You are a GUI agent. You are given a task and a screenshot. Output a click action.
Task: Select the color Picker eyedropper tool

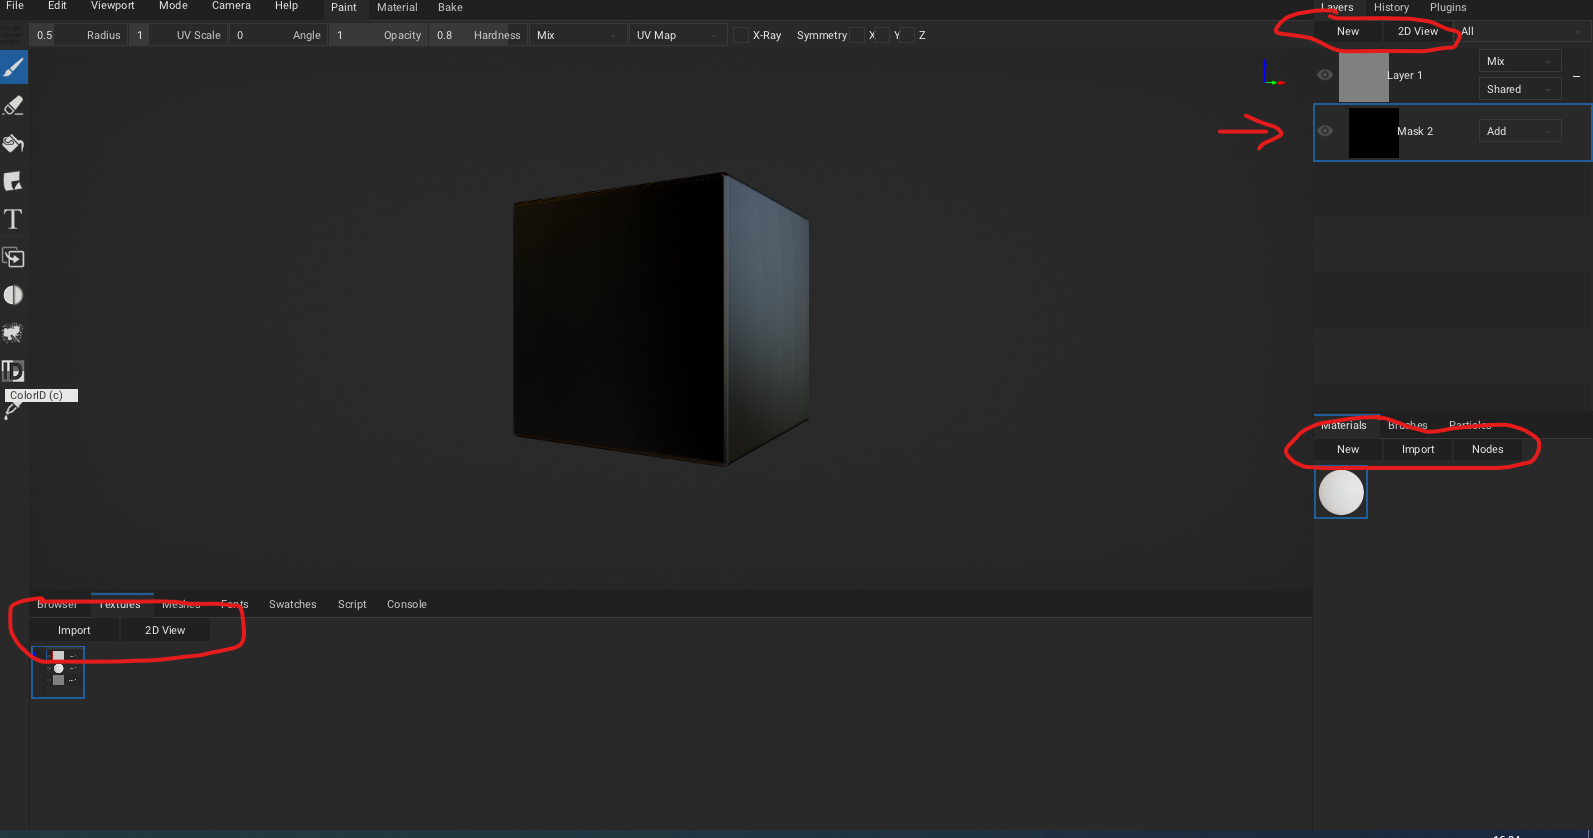tap(12, 410)
